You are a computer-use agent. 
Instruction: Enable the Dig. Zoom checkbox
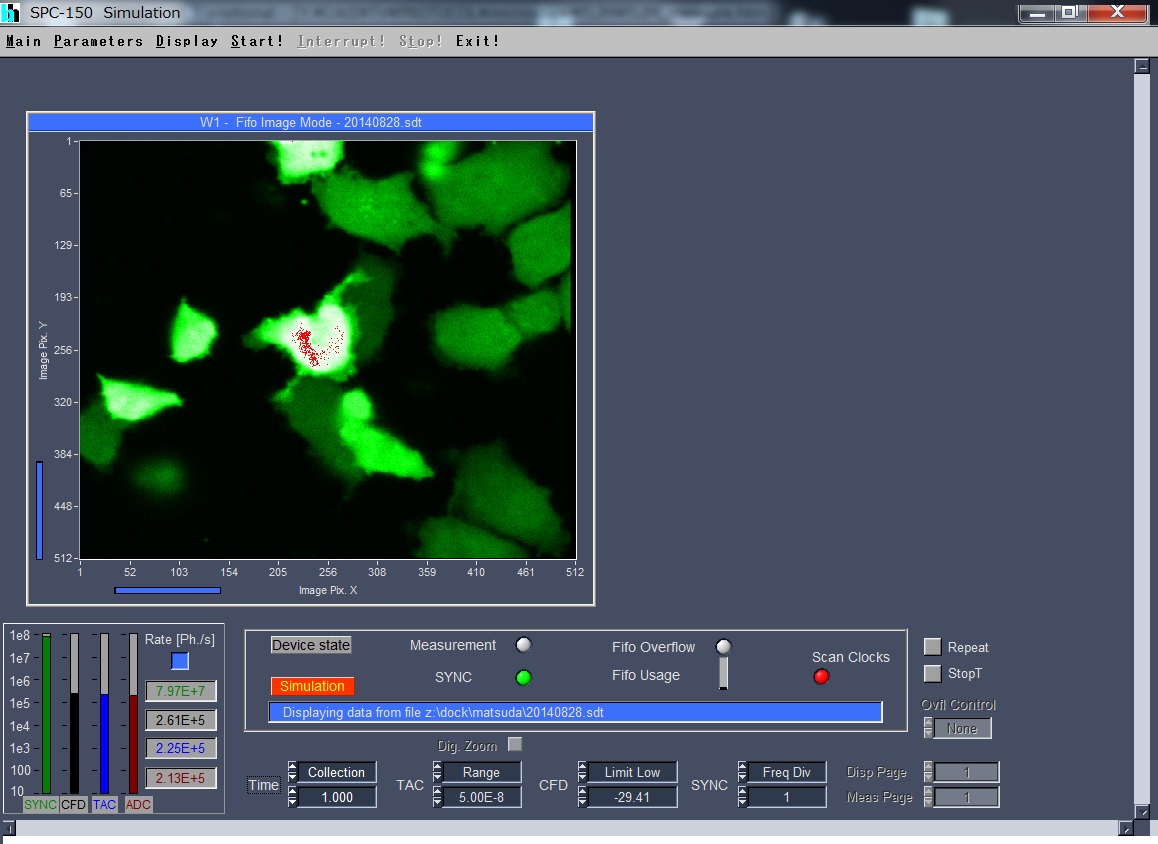(515, 744)
